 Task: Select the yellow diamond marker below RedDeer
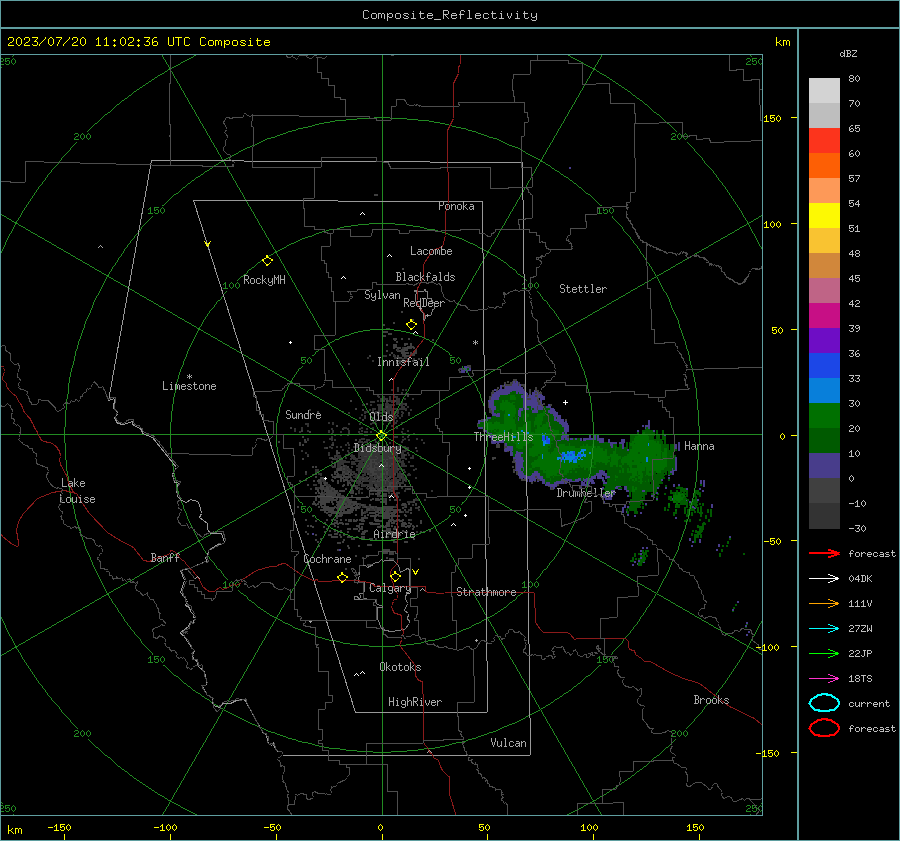click(411, 324)
